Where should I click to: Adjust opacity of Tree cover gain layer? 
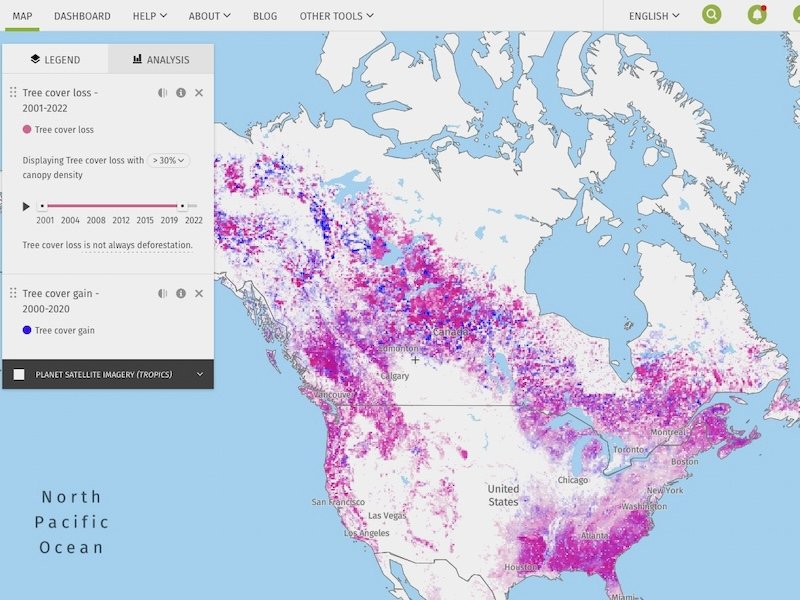pyautogui.click(x=163, y=293)
